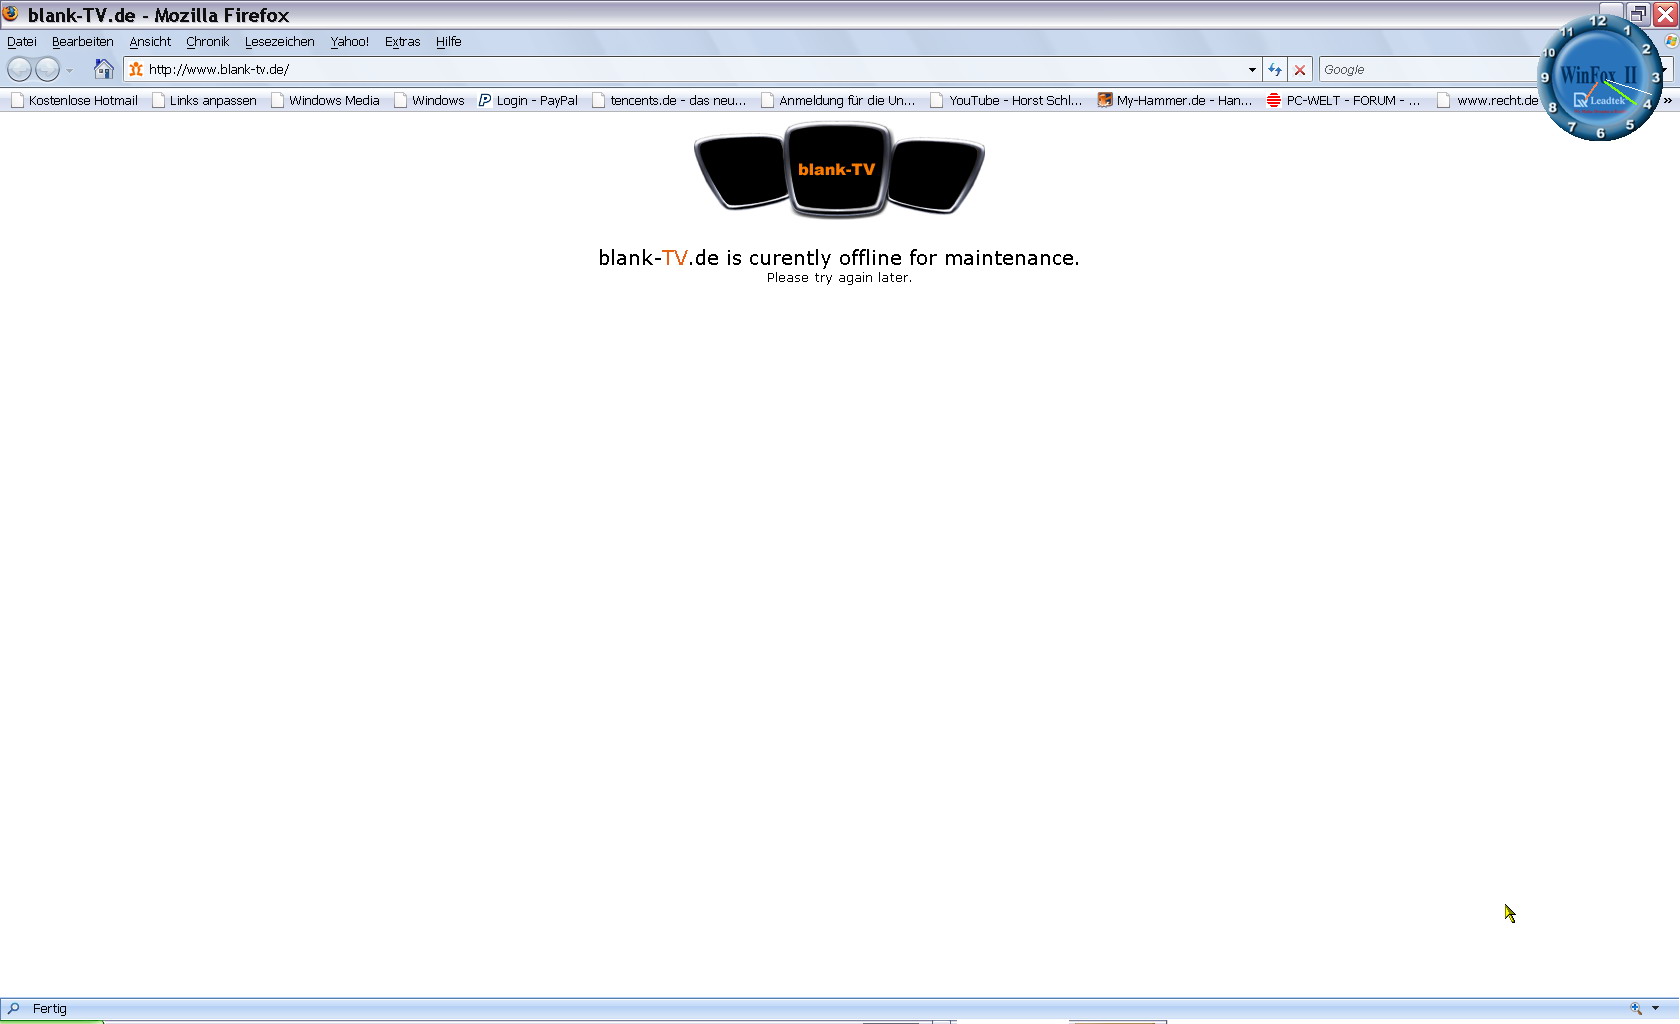Image resolution: width=1680 pixels, height=1024 pixels.
Task: Click the My-Hammer.de bookmark favicon
Action: point(1105,100)
